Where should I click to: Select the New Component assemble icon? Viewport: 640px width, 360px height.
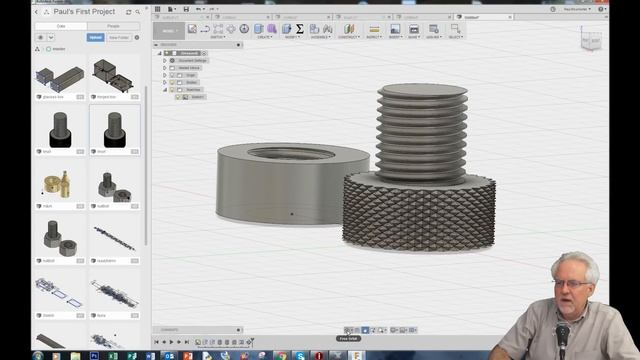(x=314, y=29)
